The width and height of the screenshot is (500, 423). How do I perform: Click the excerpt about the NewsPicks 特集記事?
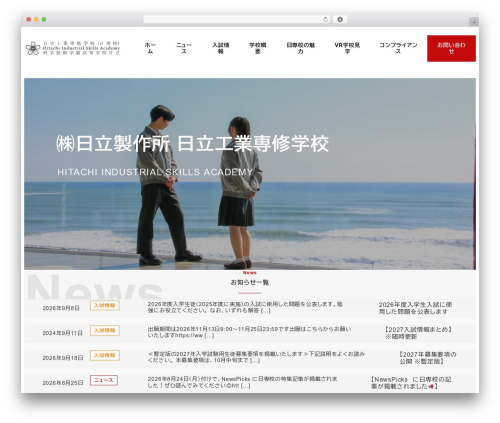tap(242, 382)
